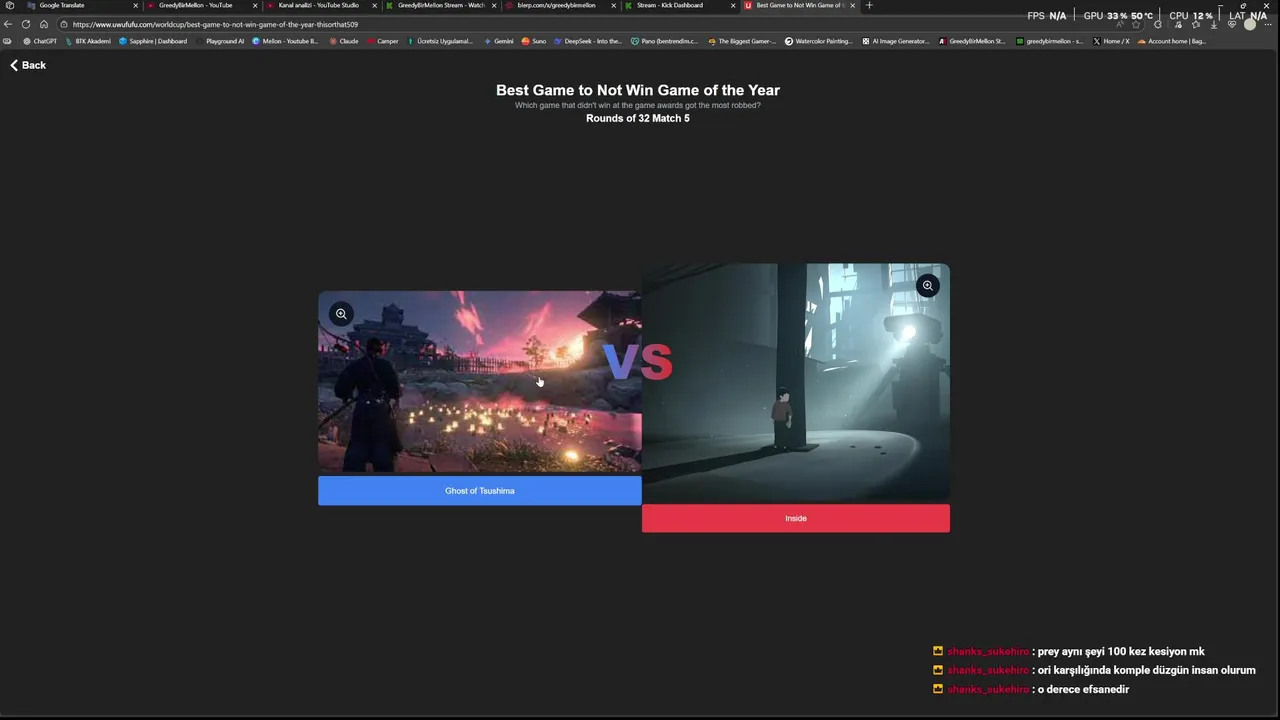Open The Biggest Gamer bookmark
This screenshot has height=720, width=1280.
click(x=742, y=41)
